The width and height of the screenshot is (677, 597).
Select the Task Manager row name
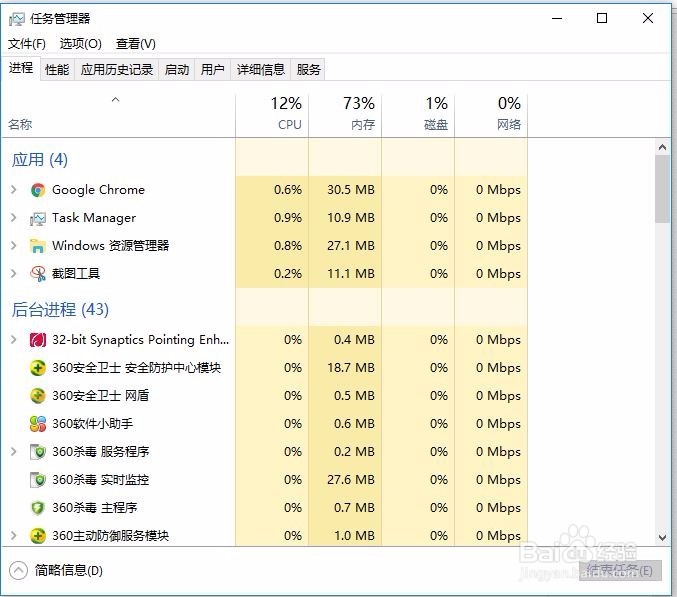(x=94, y=218)
